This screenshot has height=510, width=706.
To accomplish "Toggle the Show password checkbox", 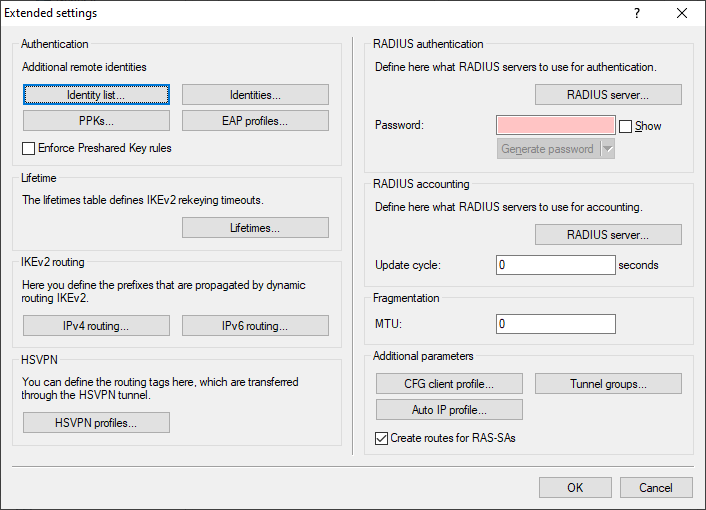I will pos(625,126).
